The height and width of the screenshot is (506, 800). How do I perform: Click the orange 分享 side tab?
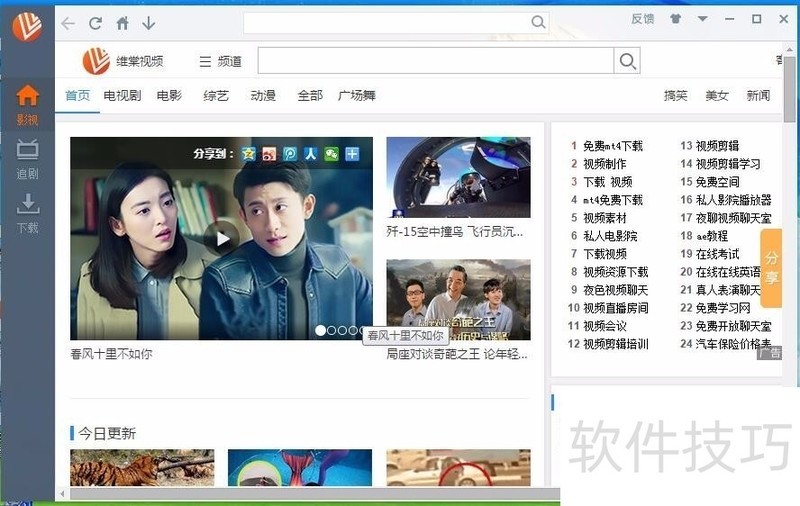[x=771, y=268]
